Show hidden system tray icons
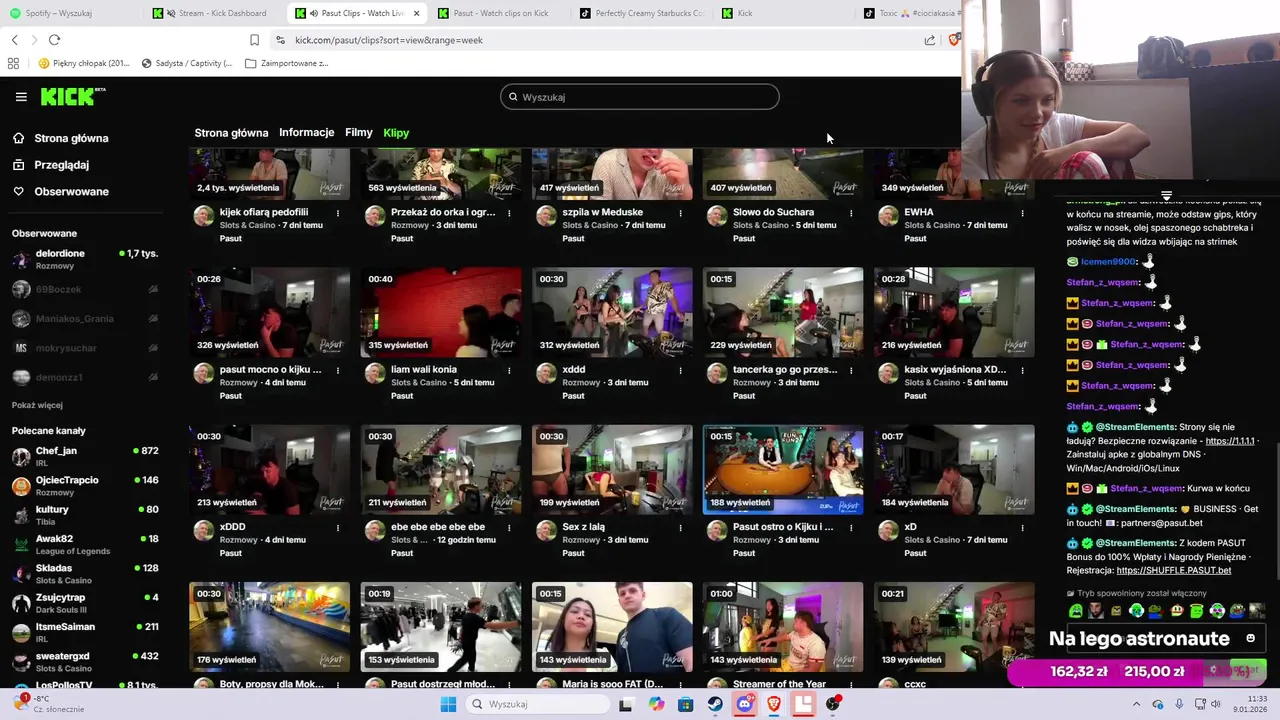Viewport: 1280px width, 720px height. click(x=1136, y=704)
